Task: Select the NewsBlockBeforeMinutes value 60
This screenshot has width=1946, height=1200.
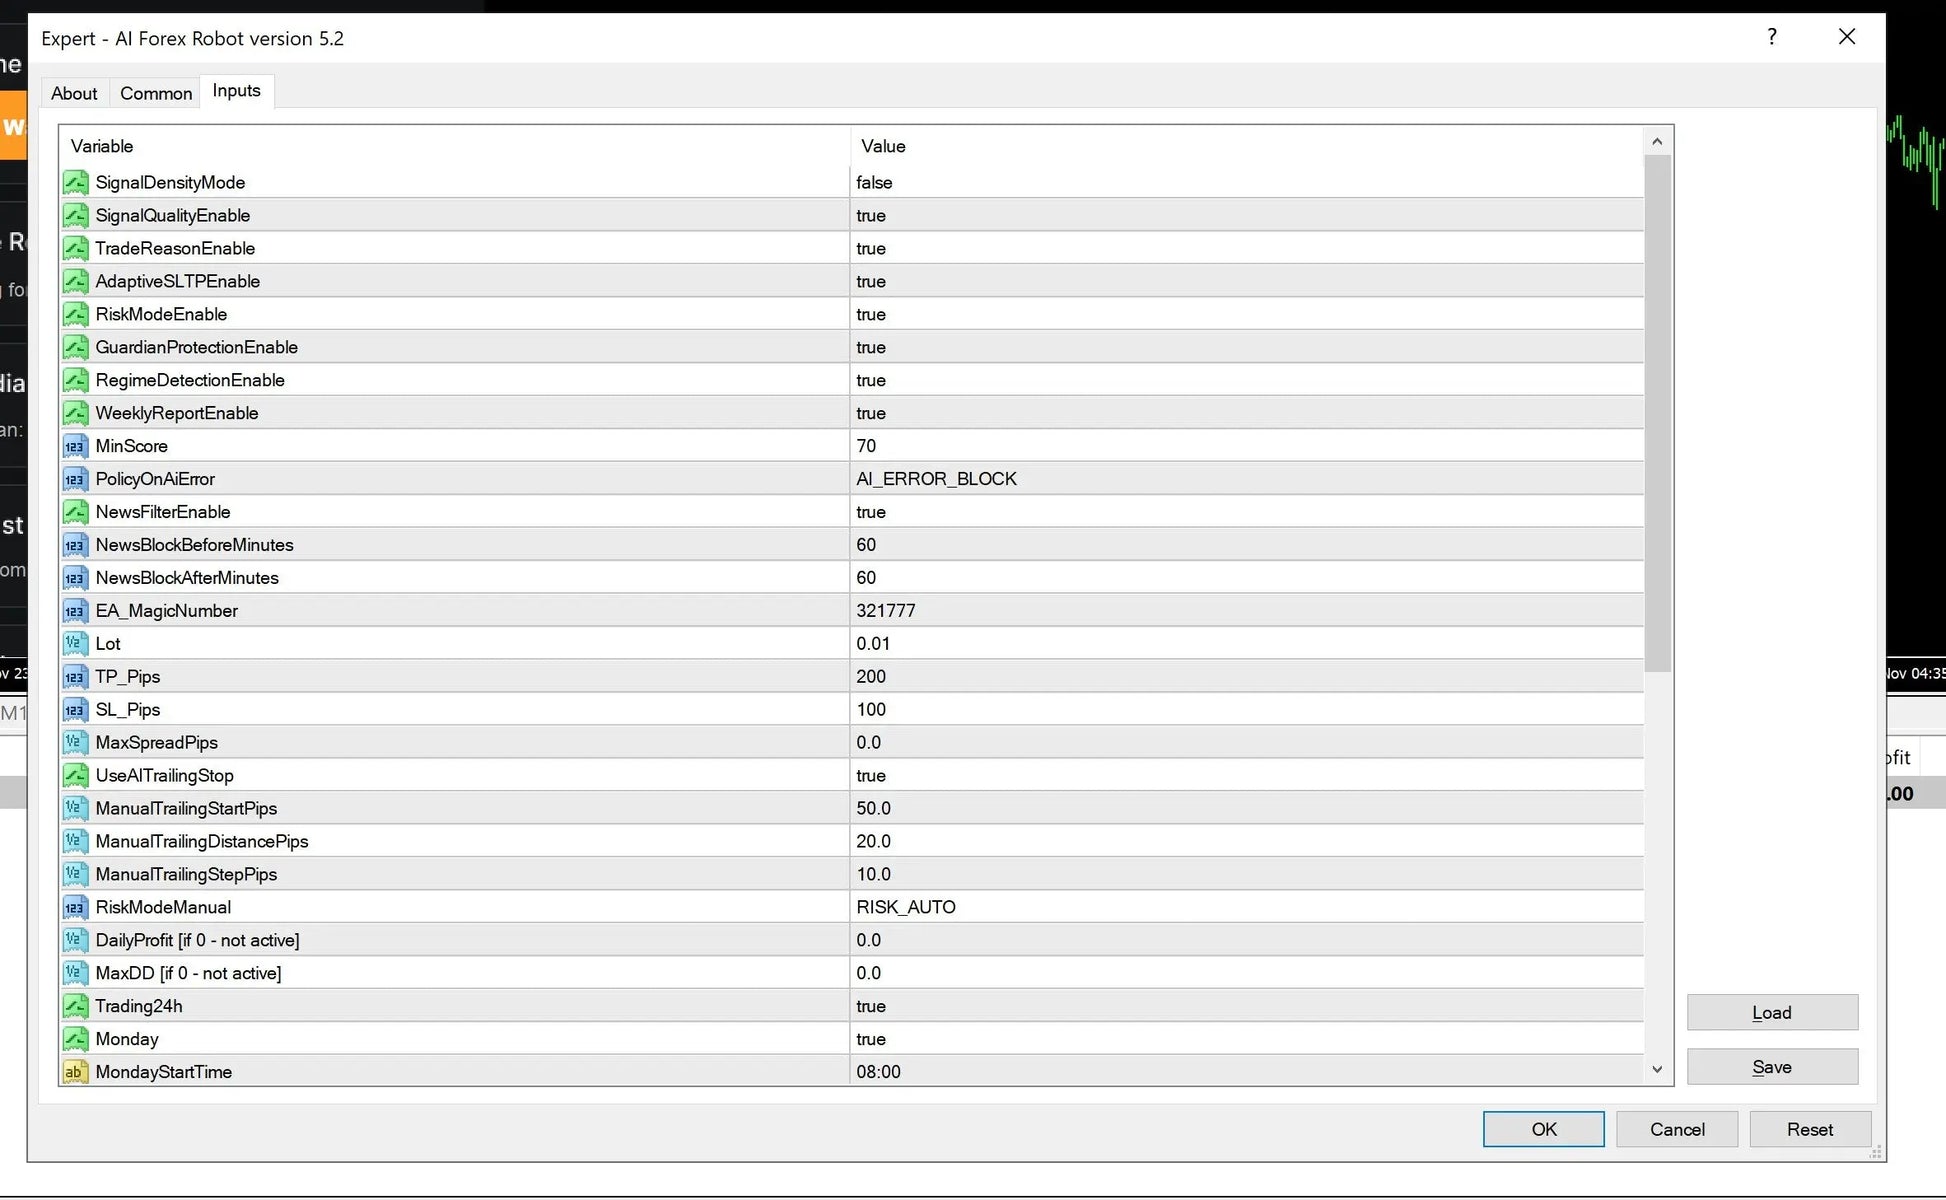Action: point(866,545)
